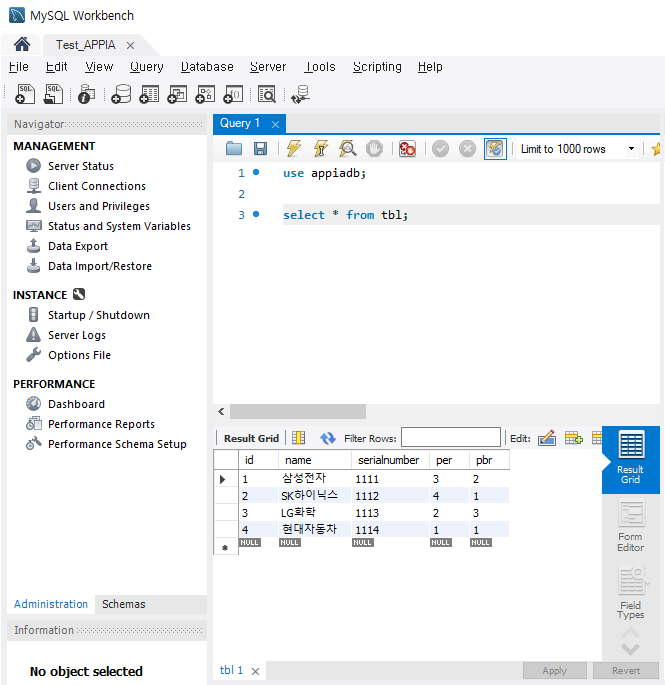Screen dimensions: 665x685
Task: Search table data icon
Action: pos(267,94)
